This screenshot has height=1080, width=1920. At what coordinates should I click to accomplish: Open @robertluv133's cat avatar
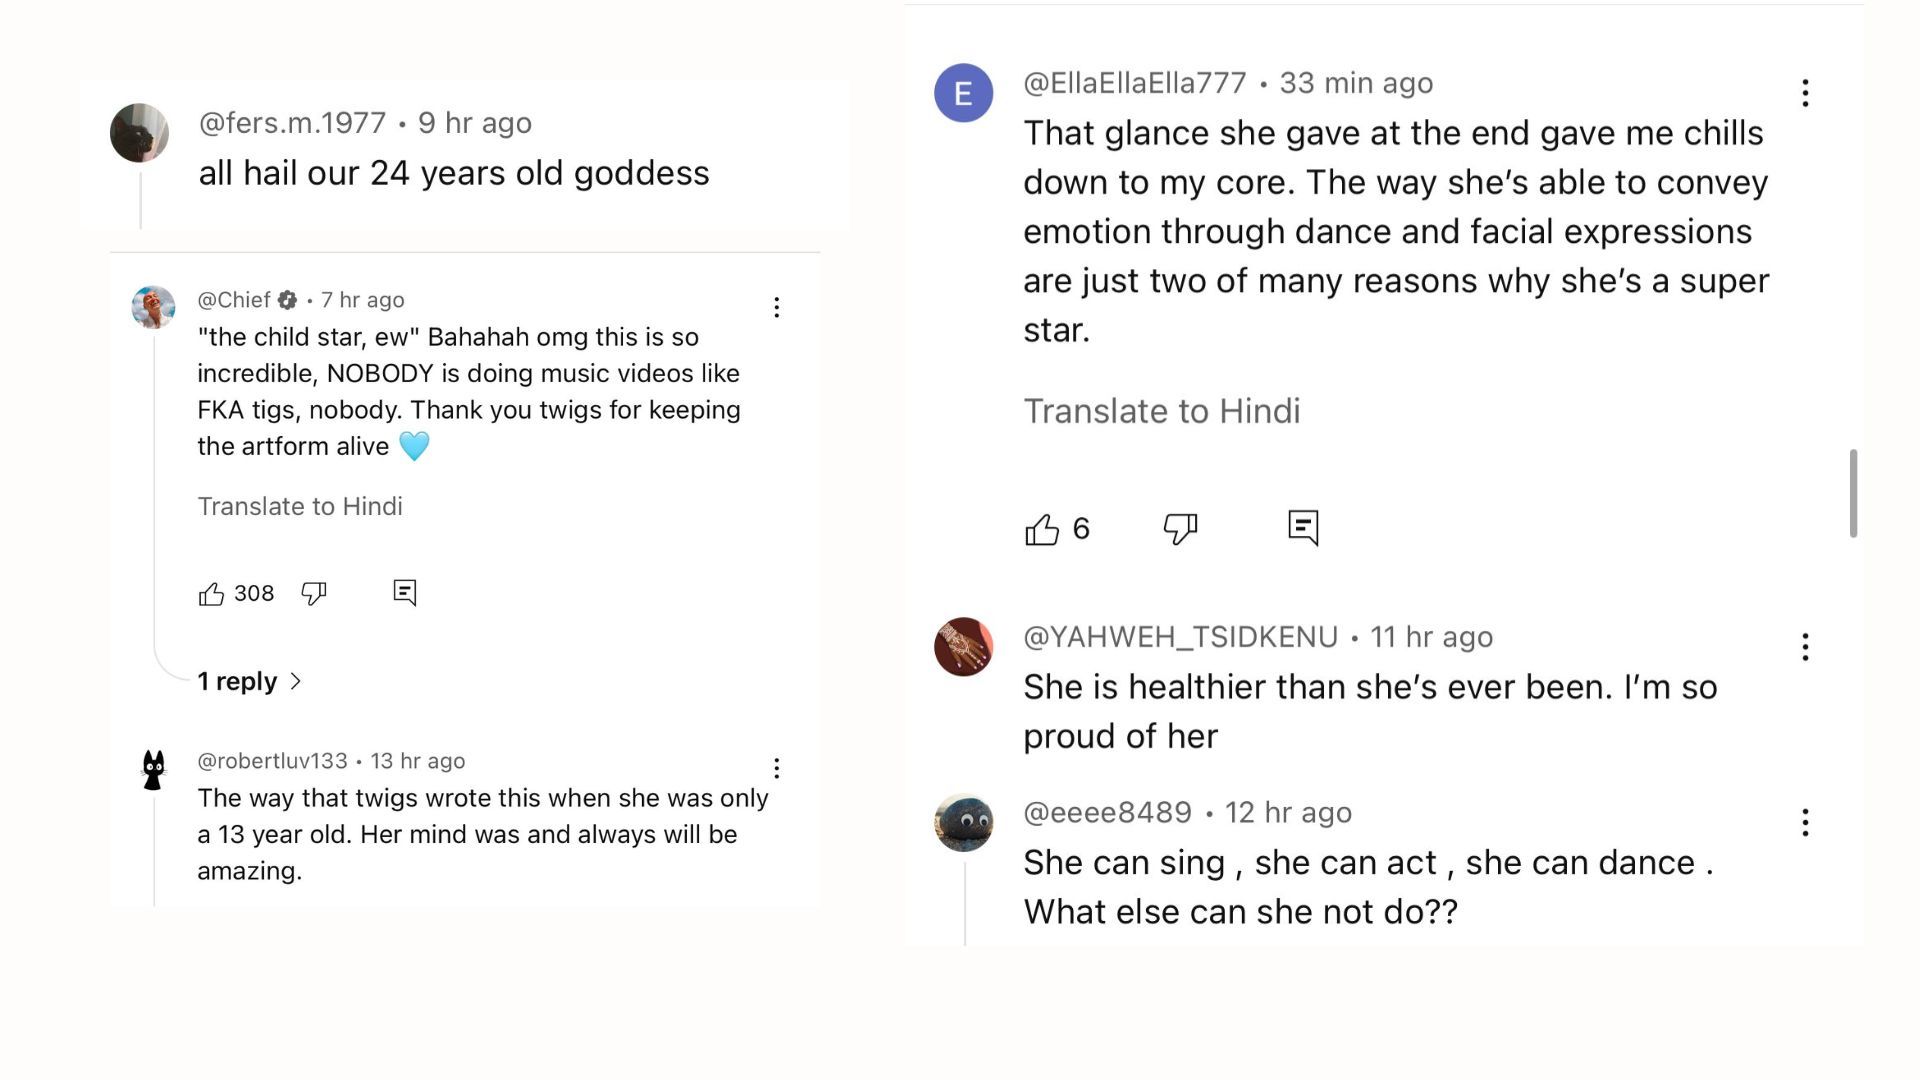click(x=153, y=770)
